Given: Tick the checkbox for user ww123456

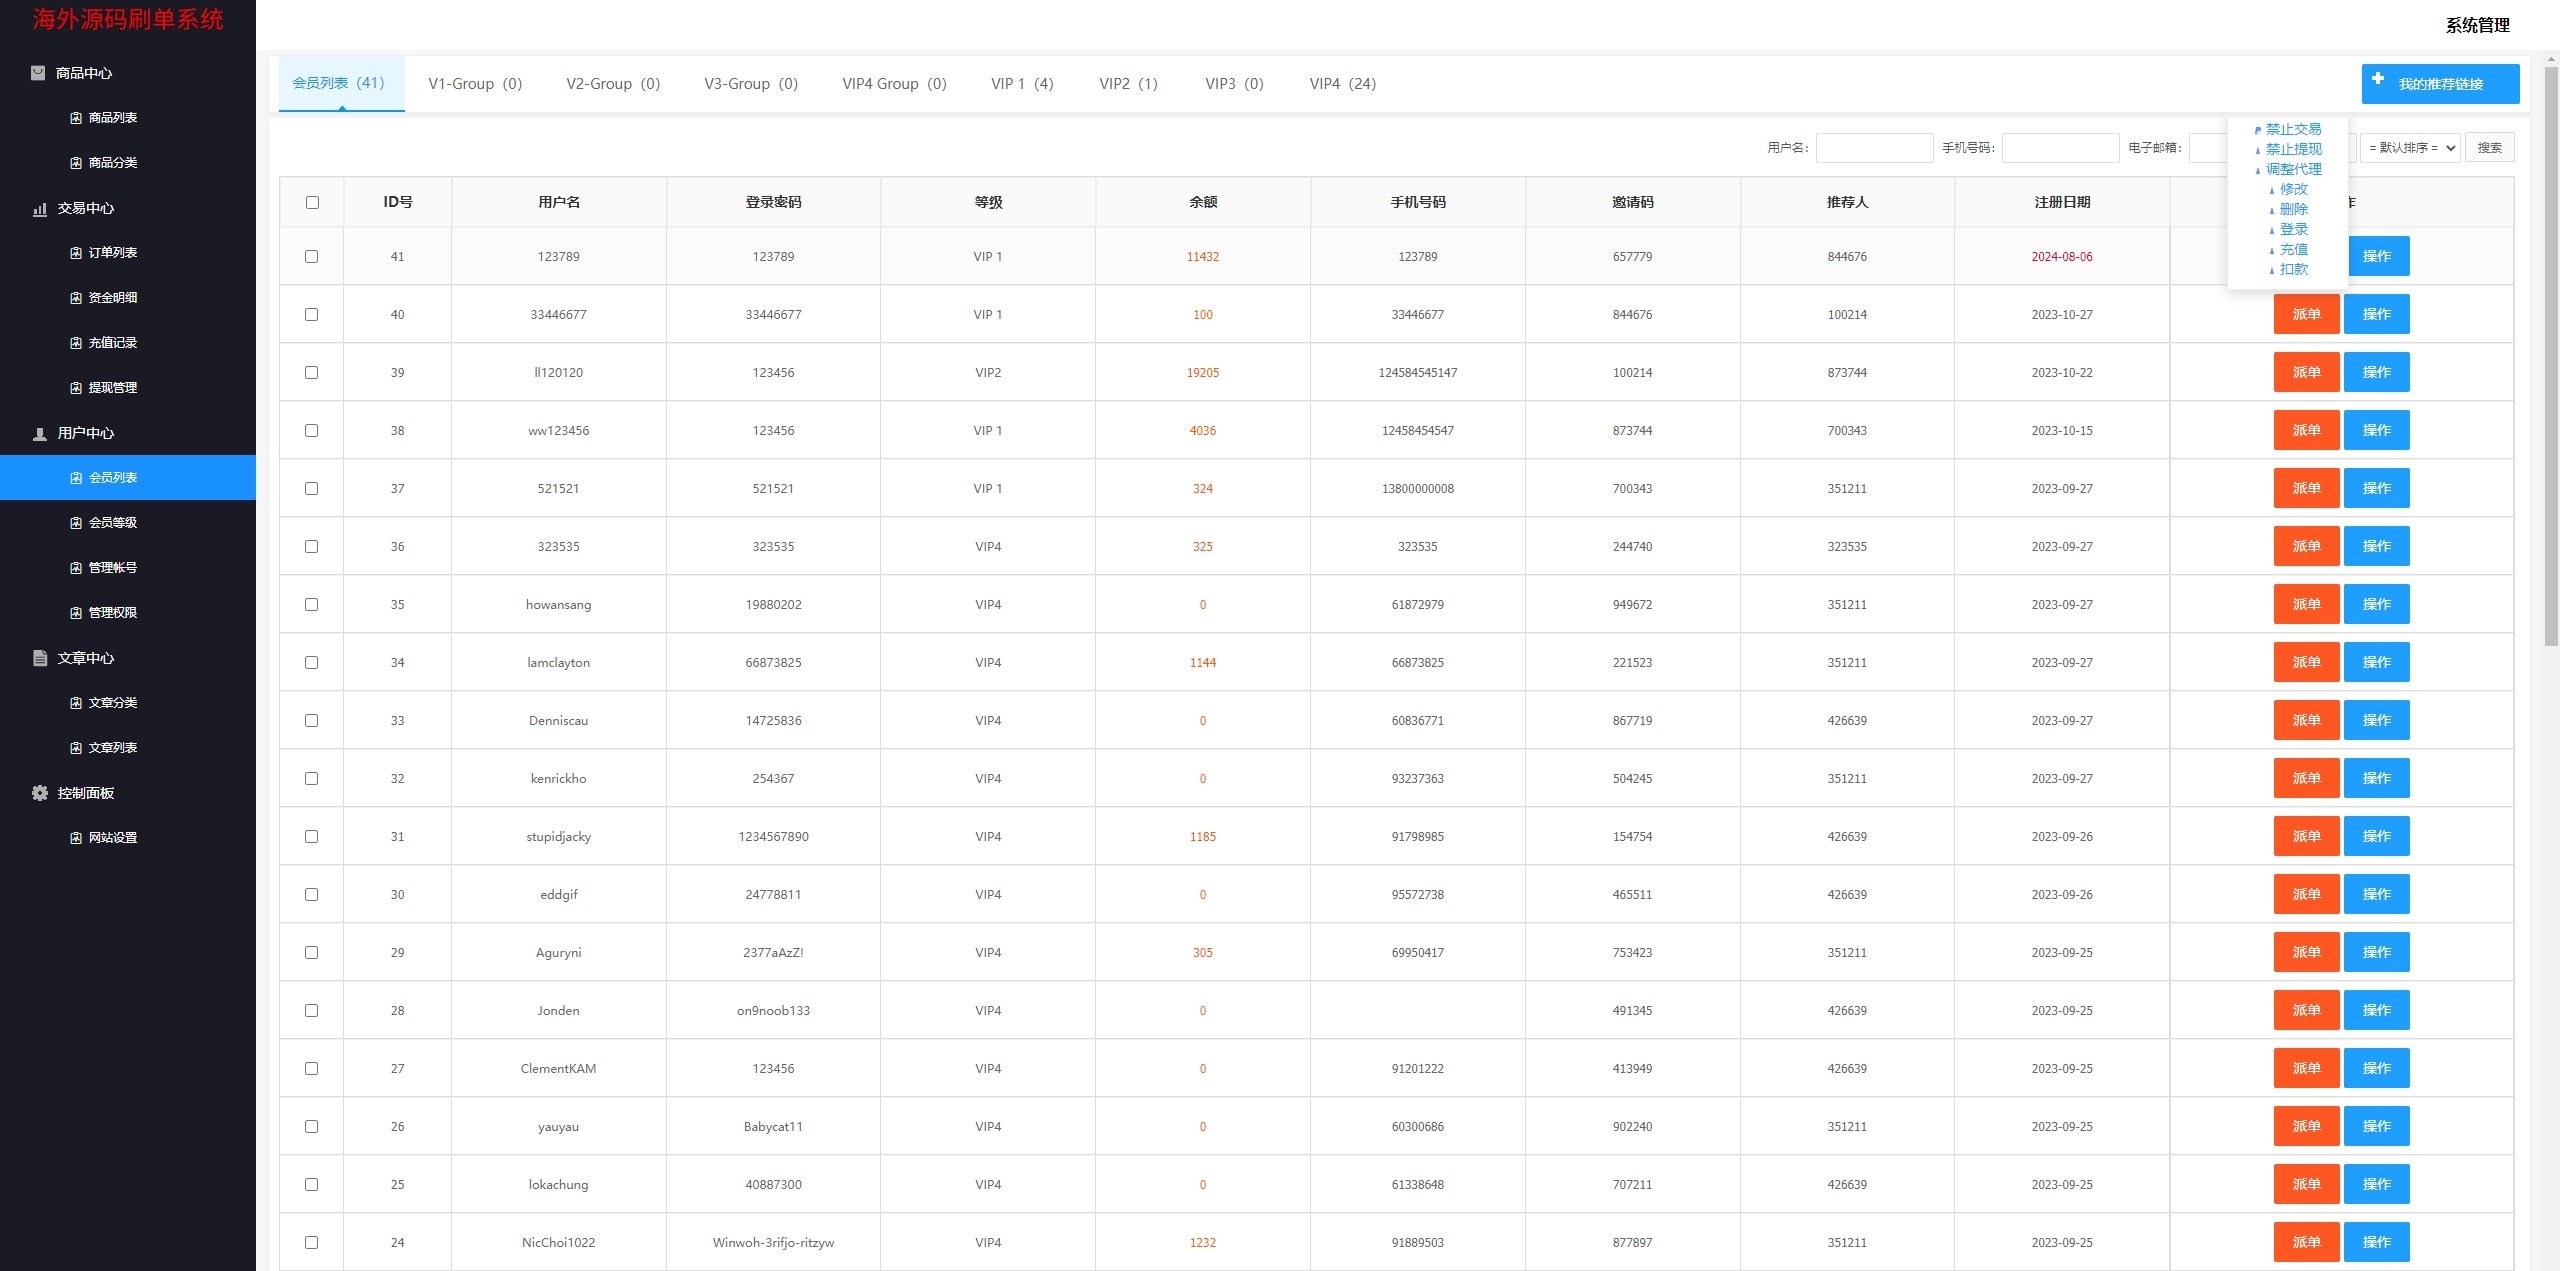Looking at the screenshot, I should point(312,431).
